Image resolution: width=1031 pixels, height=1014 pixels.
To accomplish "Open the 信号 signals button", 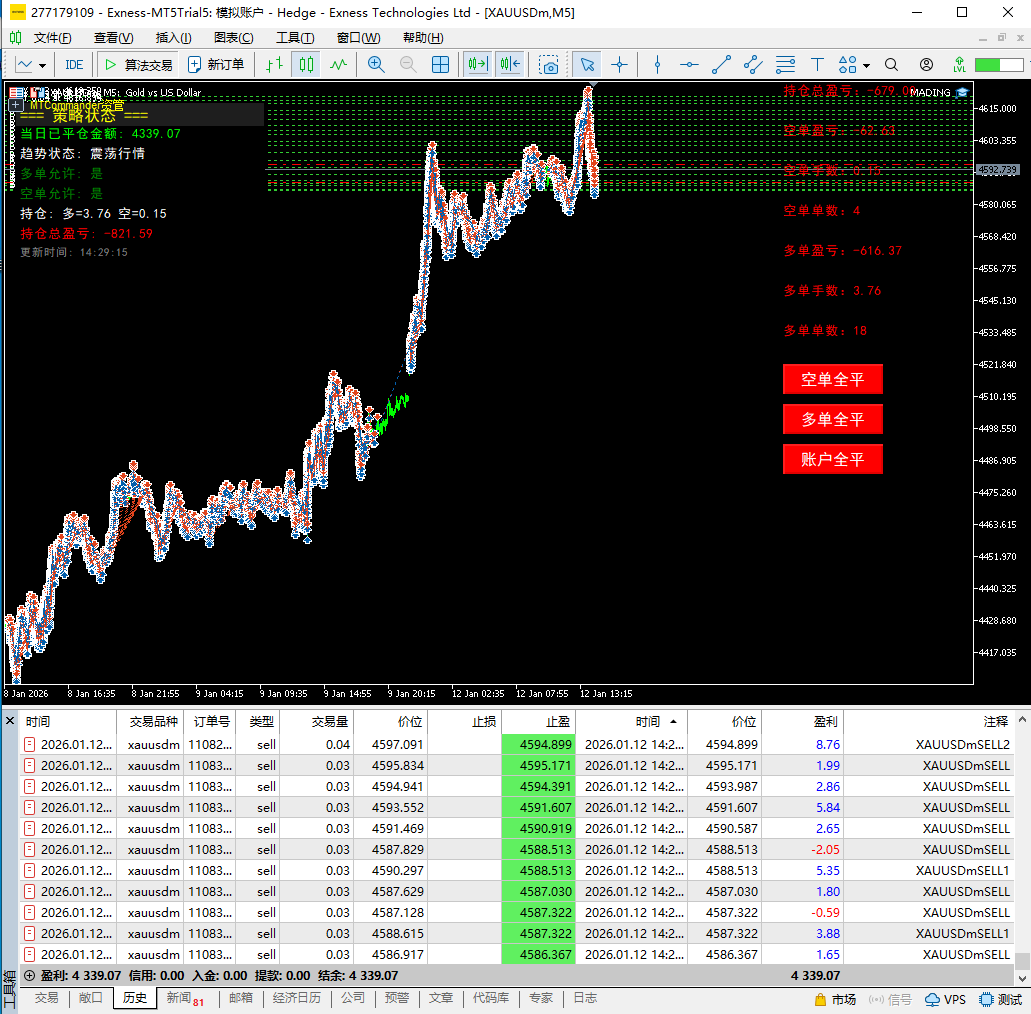I will coord(890,1000).
